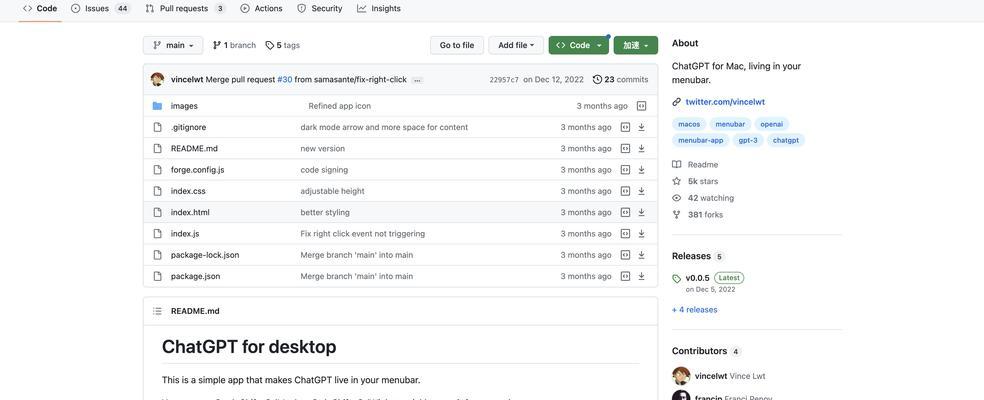
Task: Open the Issues tab
Action: [100, 9]
